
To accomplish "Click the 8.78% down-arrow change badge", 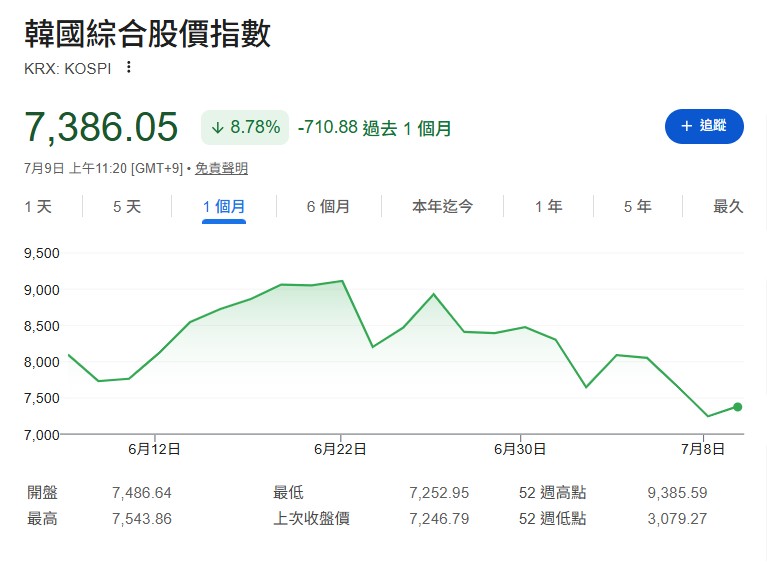I will click(245, 127).
